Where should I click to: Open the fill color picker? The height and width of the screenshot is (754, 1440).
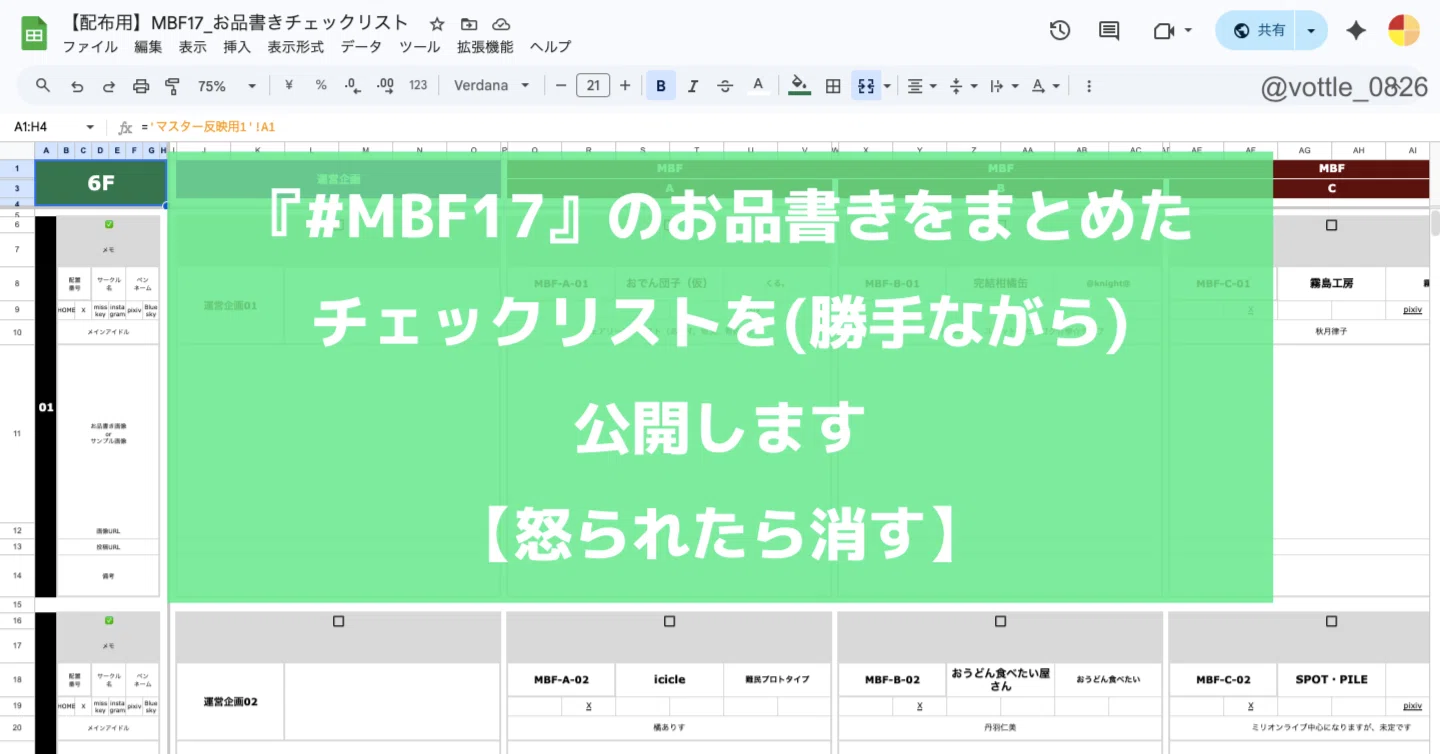pos(799,86)
